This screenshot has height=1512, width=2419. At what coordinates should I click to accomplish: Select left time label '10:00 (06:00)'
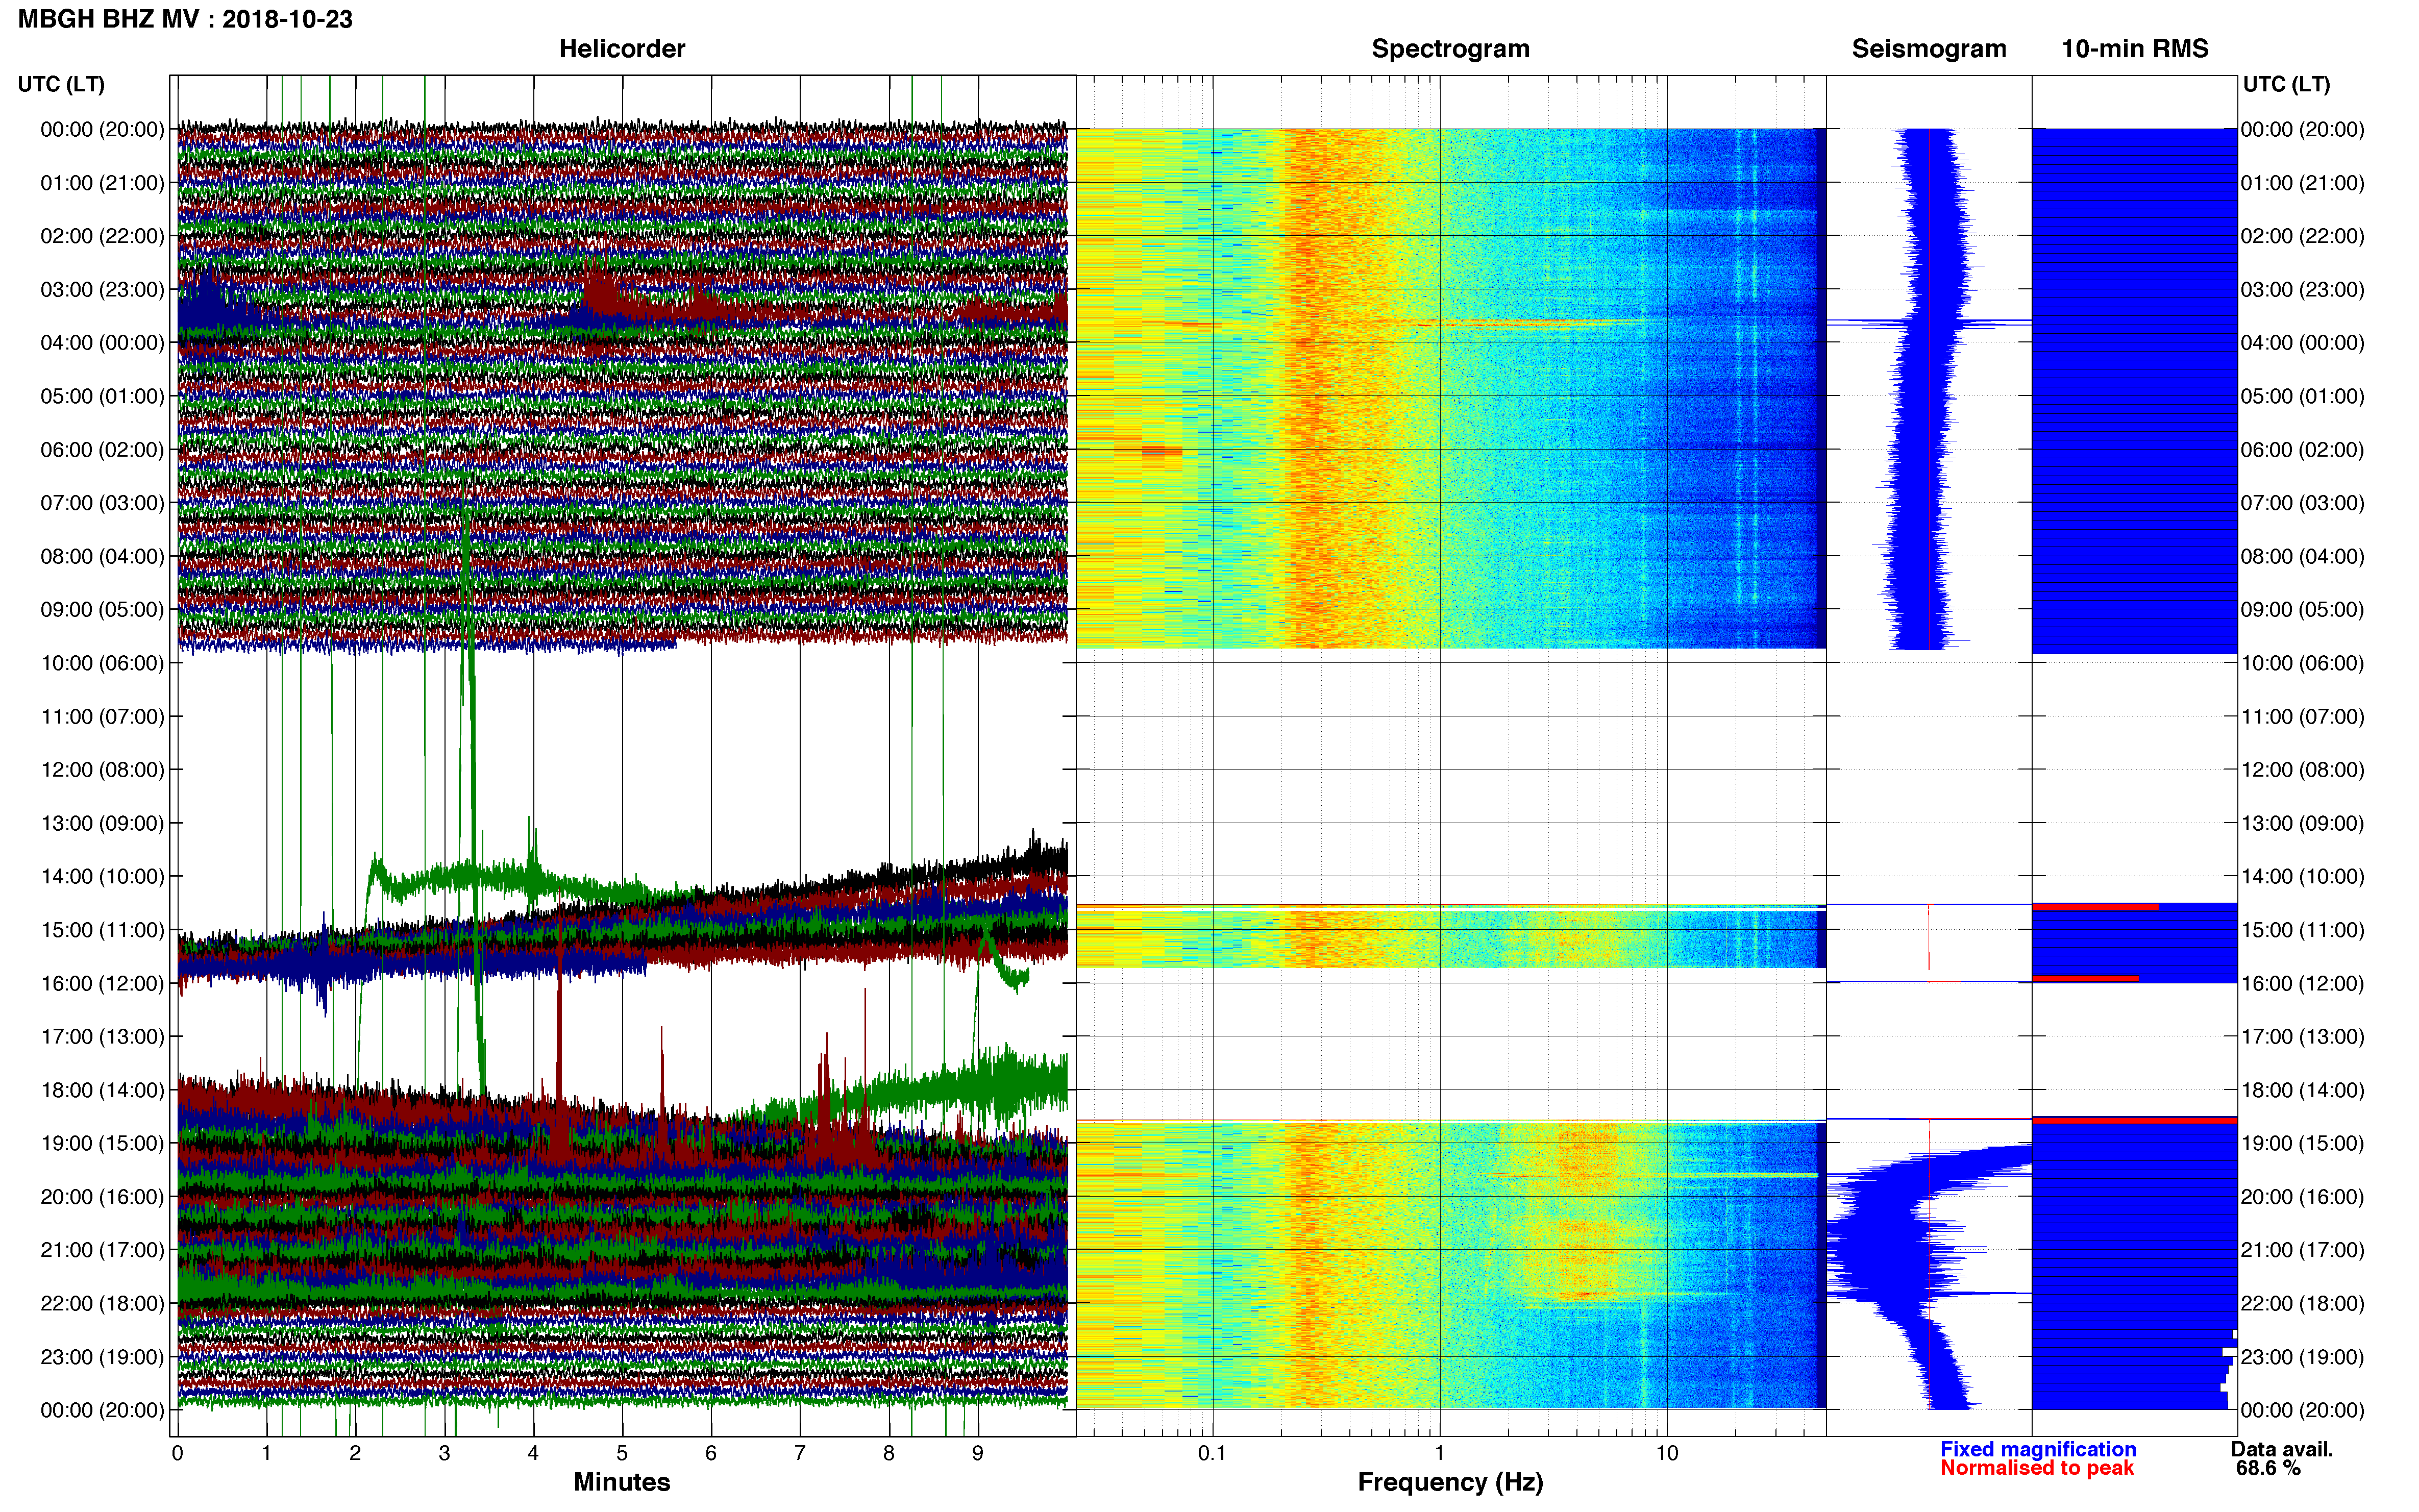[102, 663]
